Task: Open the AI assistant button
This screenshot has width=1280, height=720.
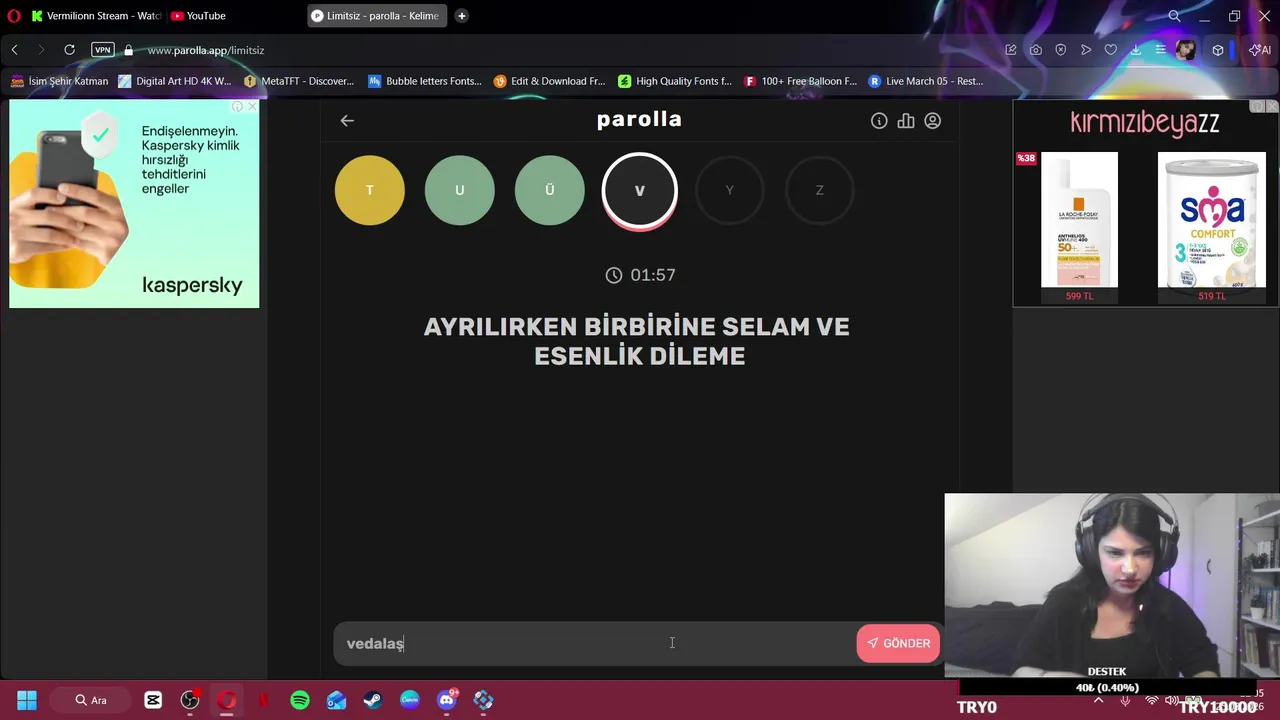Action: tap(1260, 50)
